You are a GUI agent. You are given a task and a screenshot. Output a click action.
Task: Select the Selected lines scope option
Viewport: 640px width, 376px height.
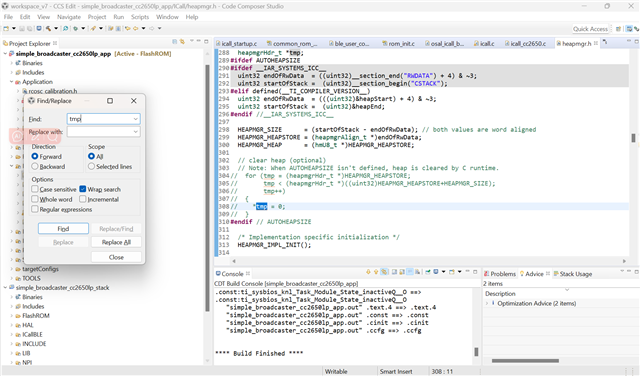tap(91, 167)
